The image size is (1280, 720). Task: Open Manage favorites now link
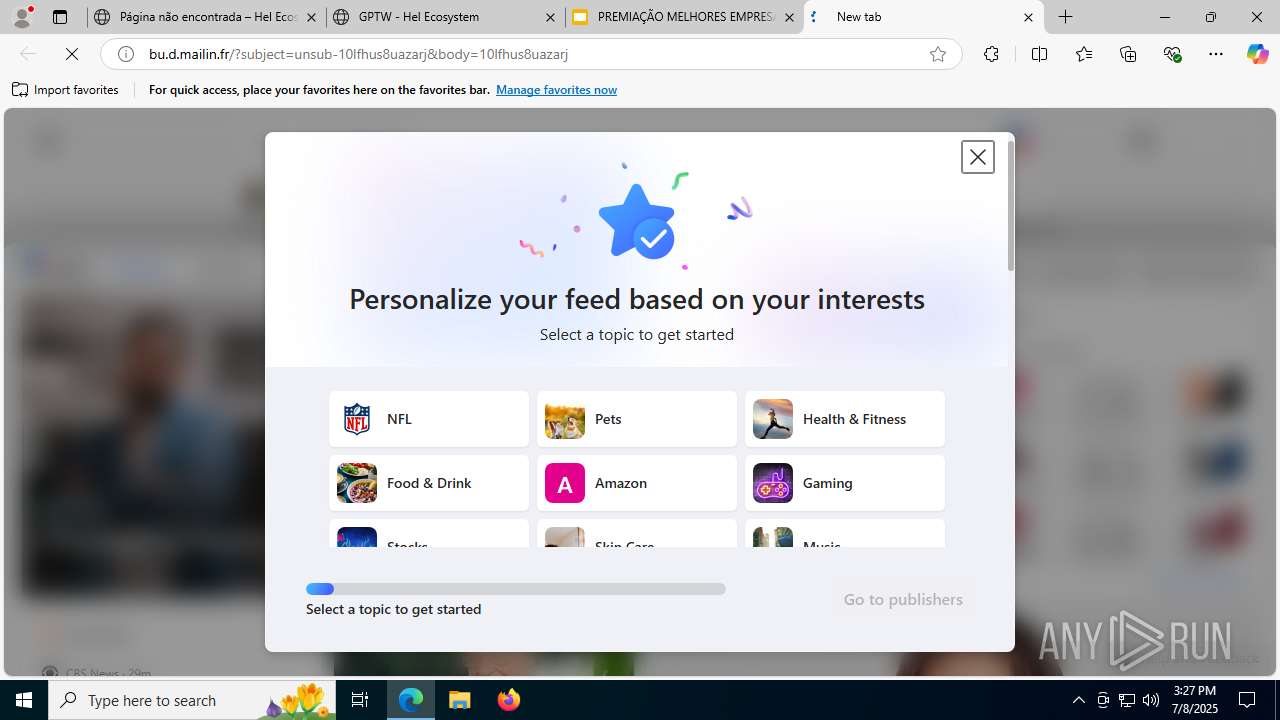pos(556,90)
